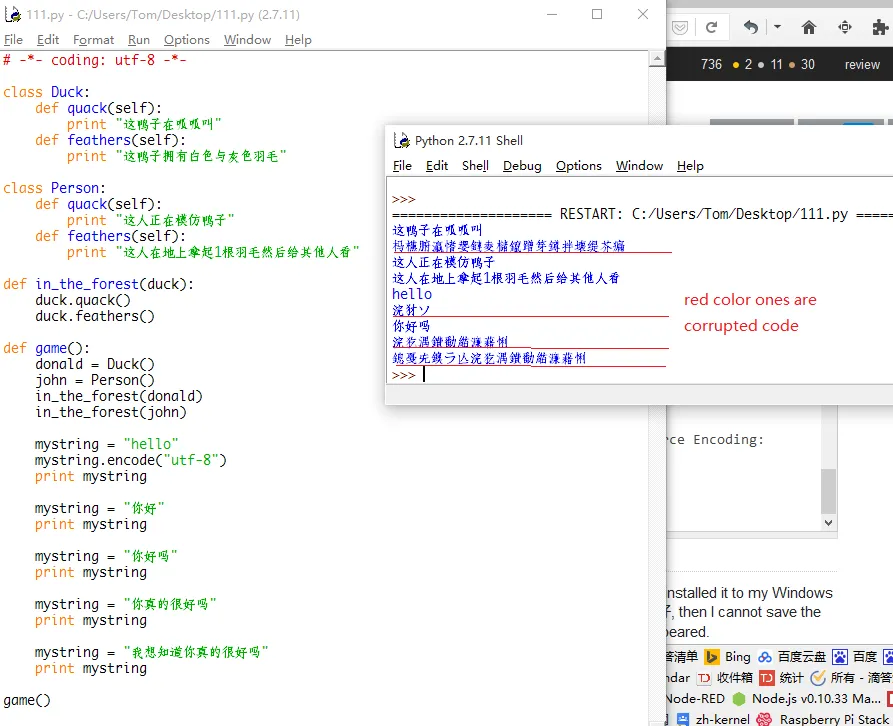
Task: Open the Format menu in 111.py
Action: (93, 40)
